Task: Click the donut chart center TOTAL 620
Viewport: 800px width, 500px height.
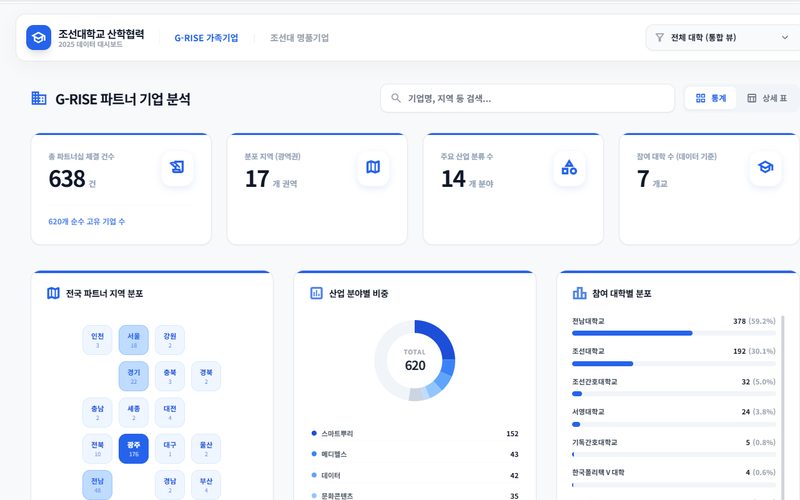Action: click(x=415, y=361)
